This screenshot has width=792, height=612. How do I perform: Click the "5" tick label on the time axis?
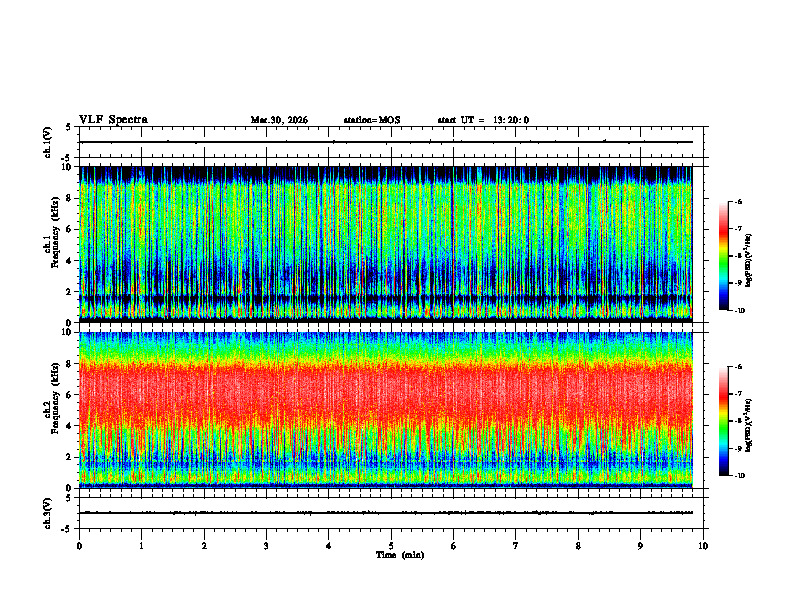point(391,546)
